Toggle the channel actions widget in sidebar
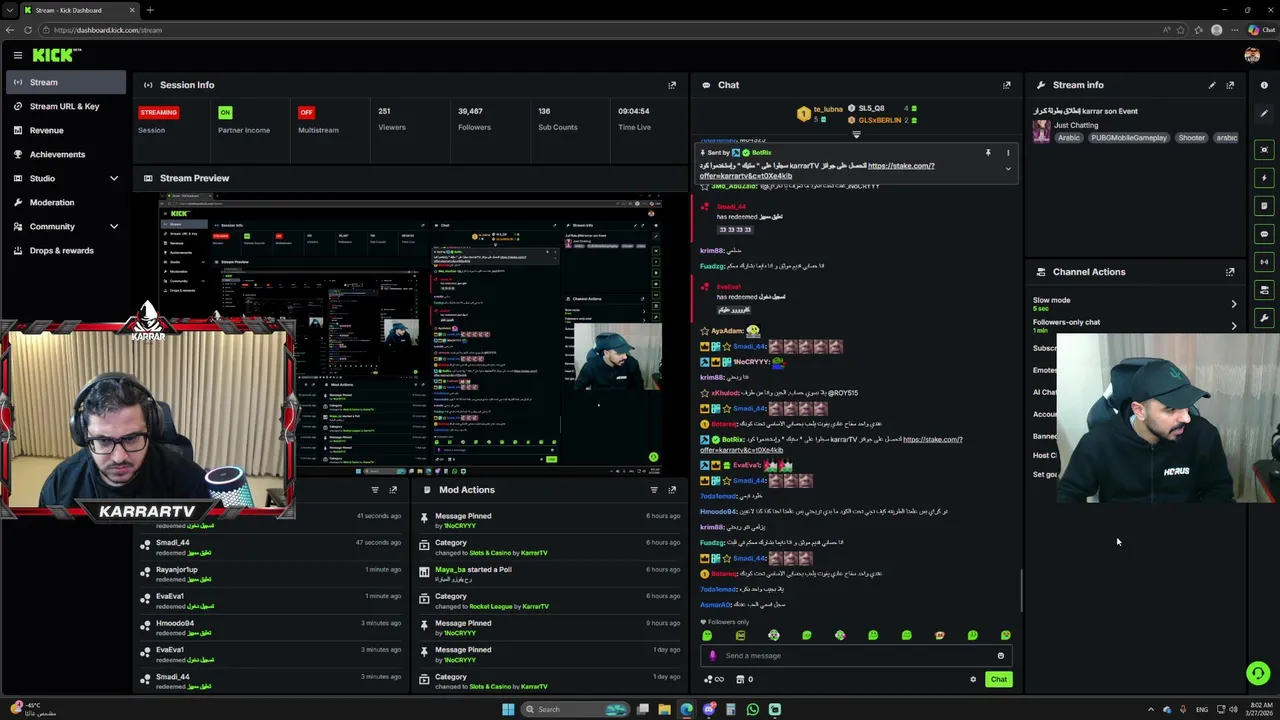 point(1264,290)
